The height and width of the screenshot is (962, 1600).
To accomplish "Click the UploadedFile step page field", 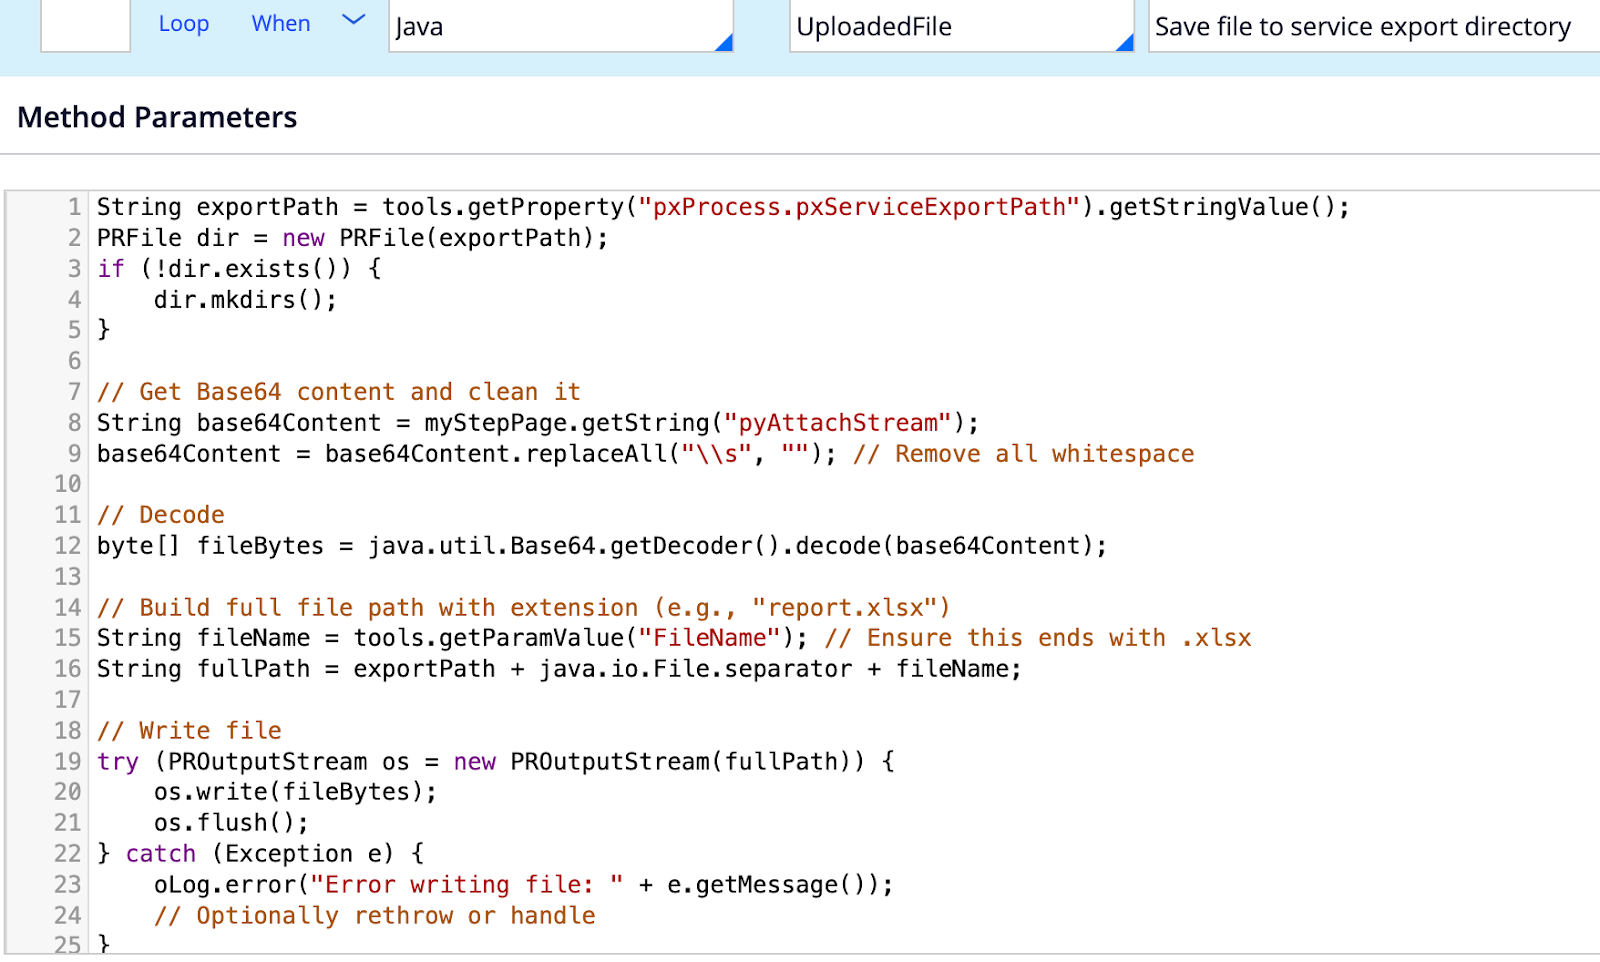I will click(950, 27).
